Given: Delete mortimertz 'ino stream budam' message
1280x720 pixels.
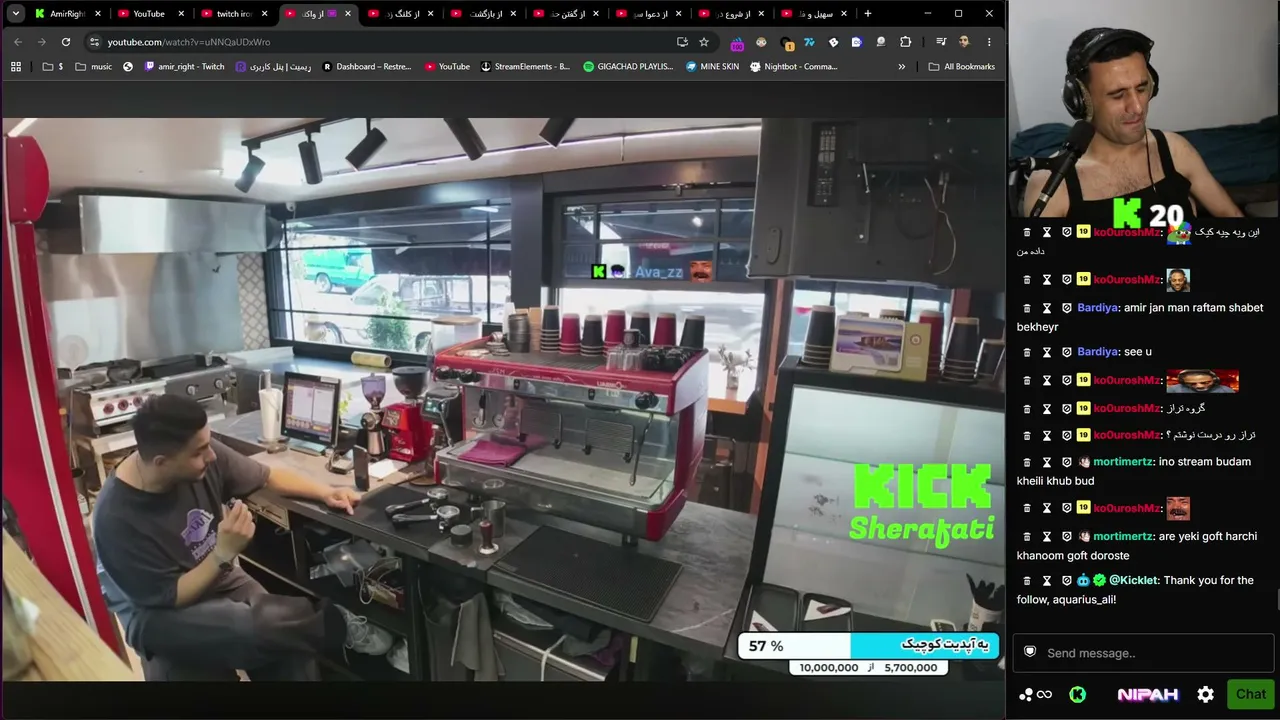Looking at the screenshot, I should coord(1027,462).
